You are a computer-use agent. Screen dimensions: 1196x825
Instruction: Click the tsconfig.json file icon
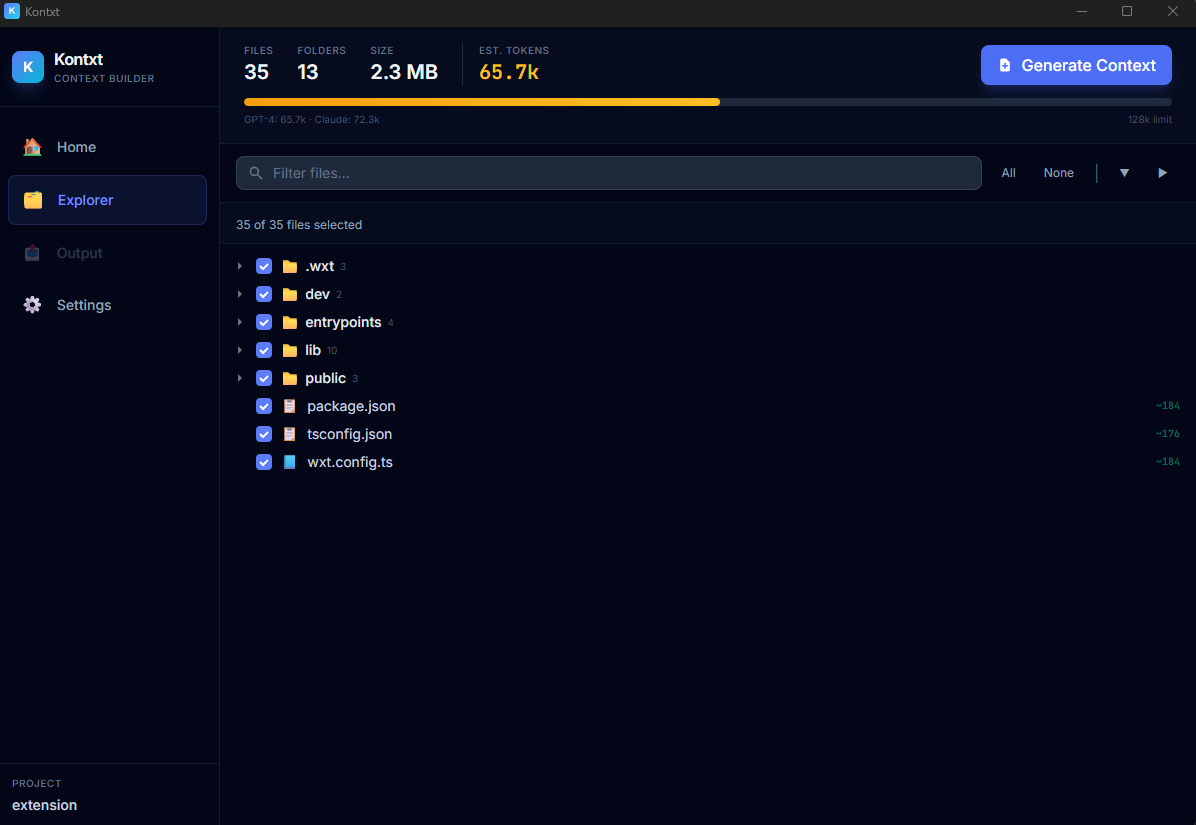pyautogui.click(x=290, y=434)
